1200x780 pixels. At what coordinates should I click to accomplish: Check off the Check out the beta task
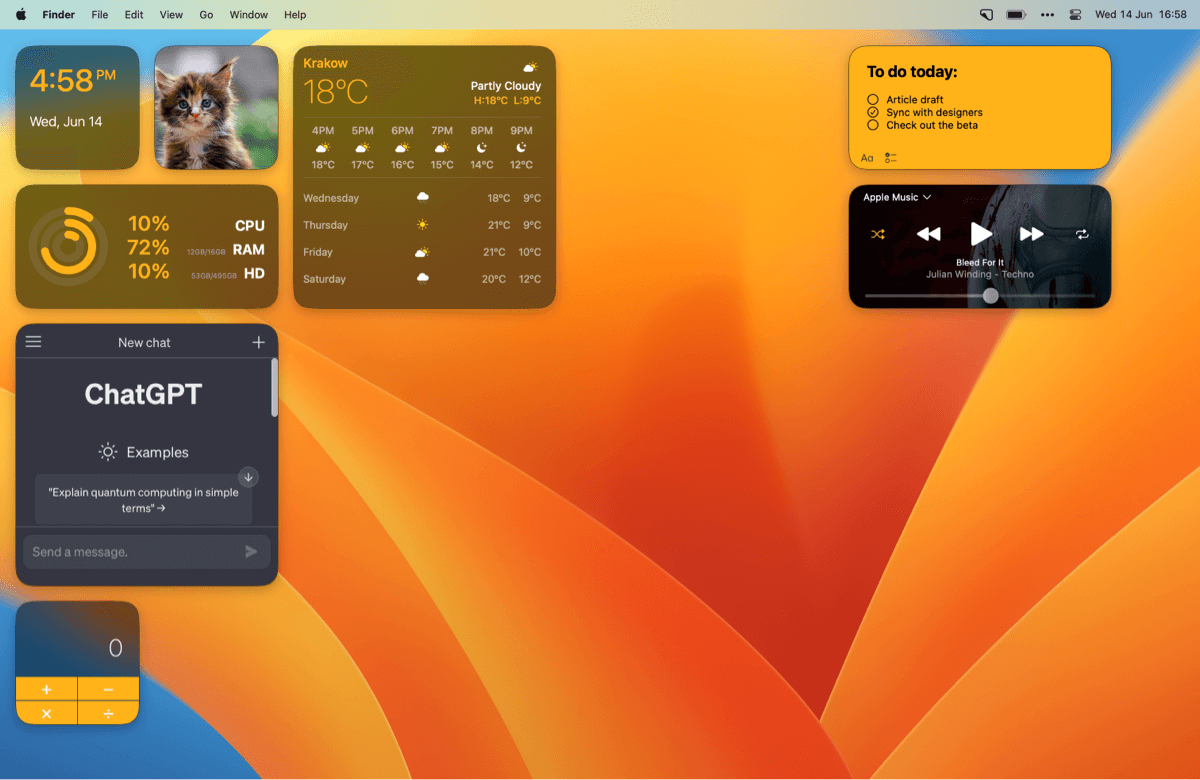coord(873,125)
